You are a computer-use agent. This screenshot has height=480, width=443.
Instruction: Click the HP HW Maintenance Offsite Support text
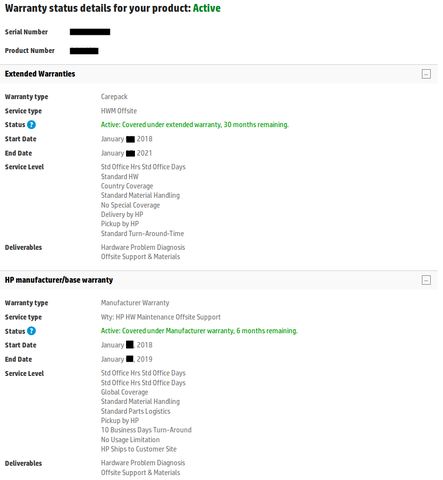pos(168,317)
